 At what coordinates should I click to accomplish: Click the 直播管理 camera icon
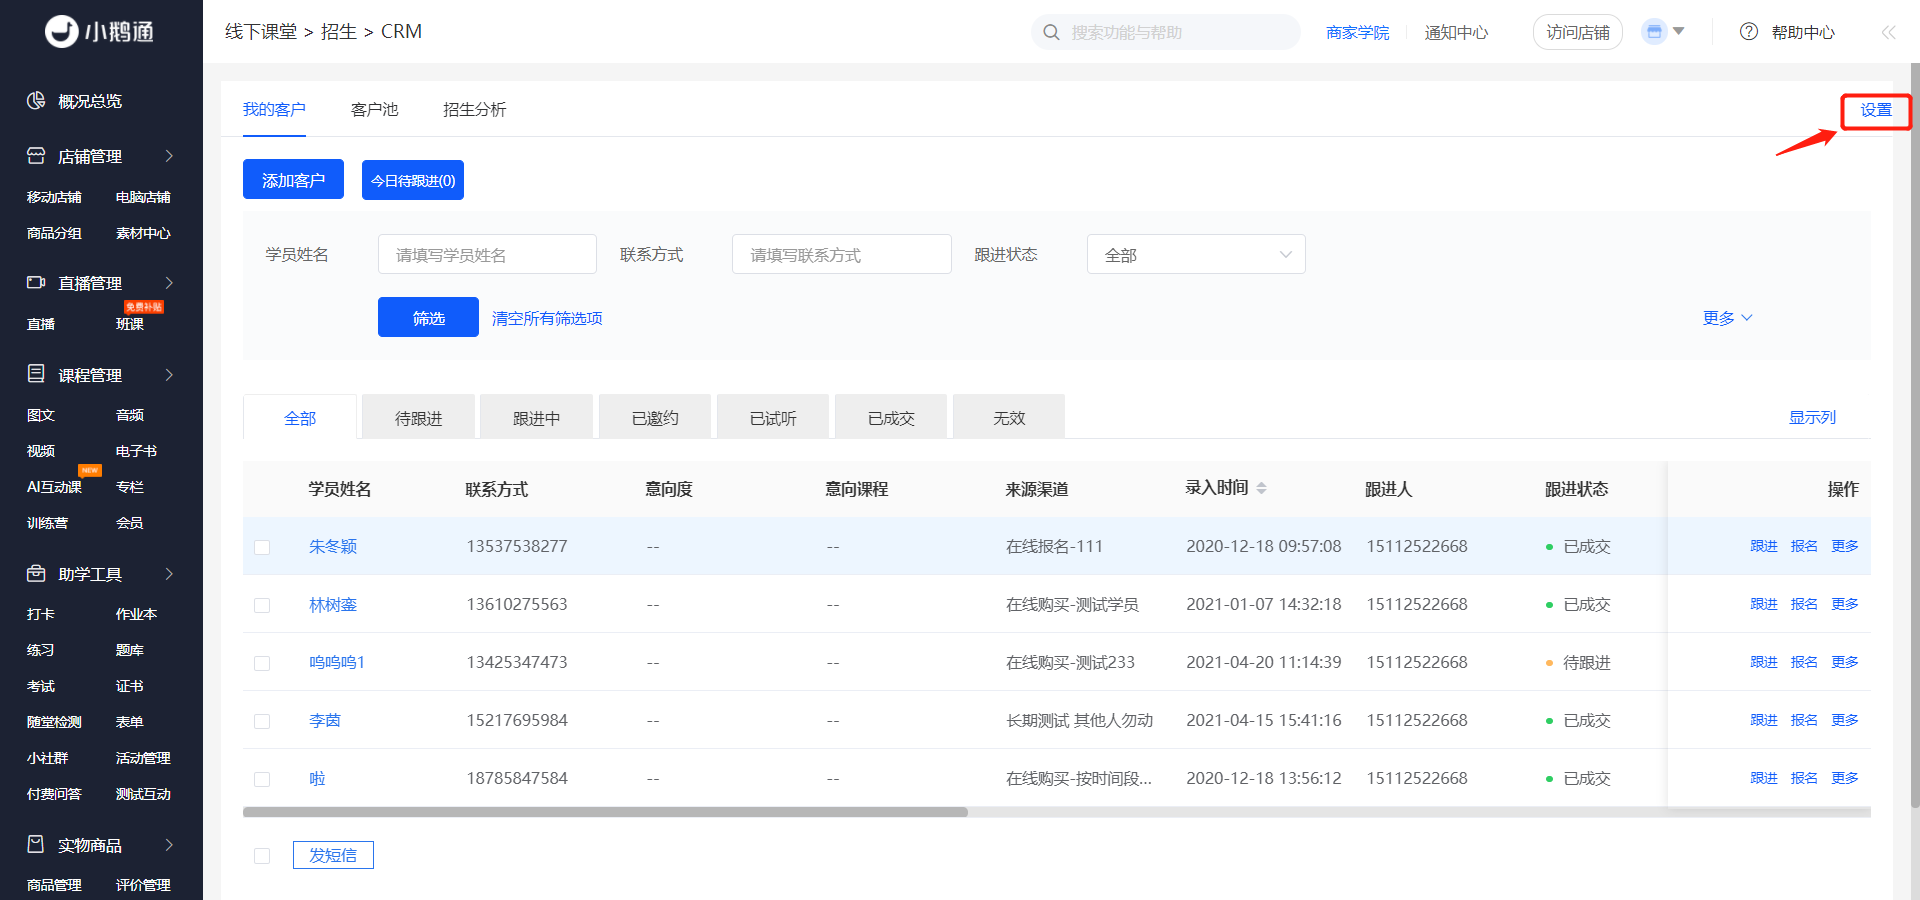[x=36, y=283]
